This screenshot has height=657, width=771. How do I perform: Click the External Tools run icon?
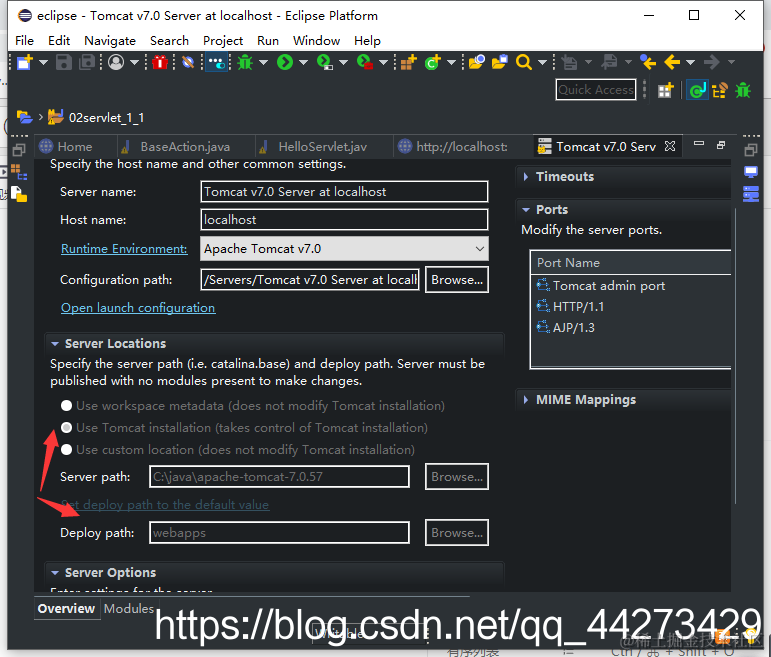[x=365, y=62]
